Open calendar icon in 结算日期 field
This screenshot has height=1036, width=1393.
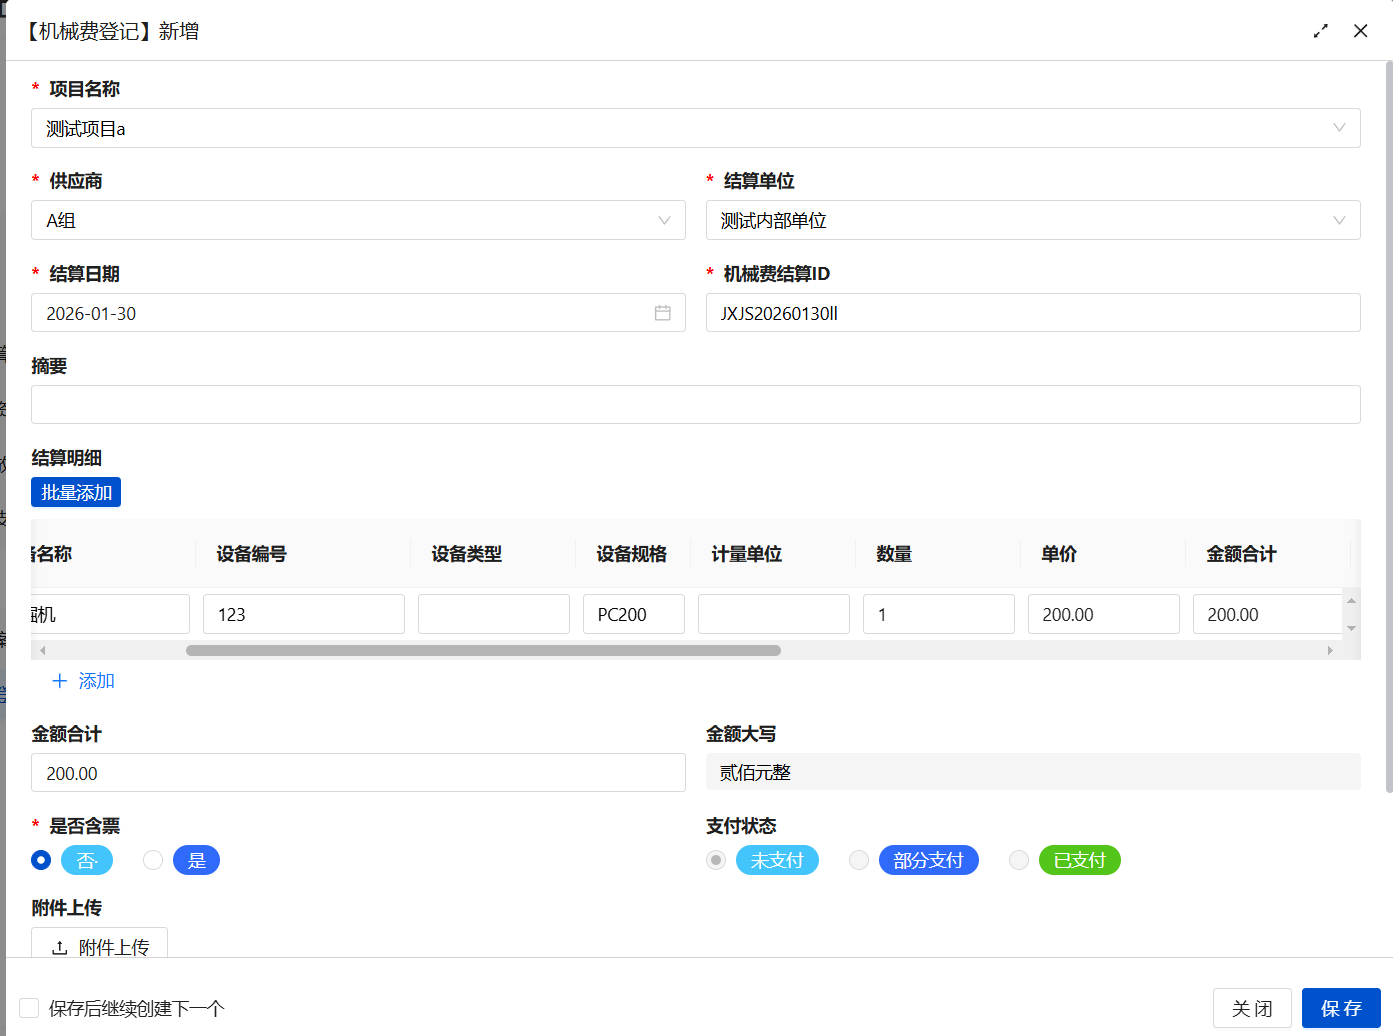coord(662,313)
